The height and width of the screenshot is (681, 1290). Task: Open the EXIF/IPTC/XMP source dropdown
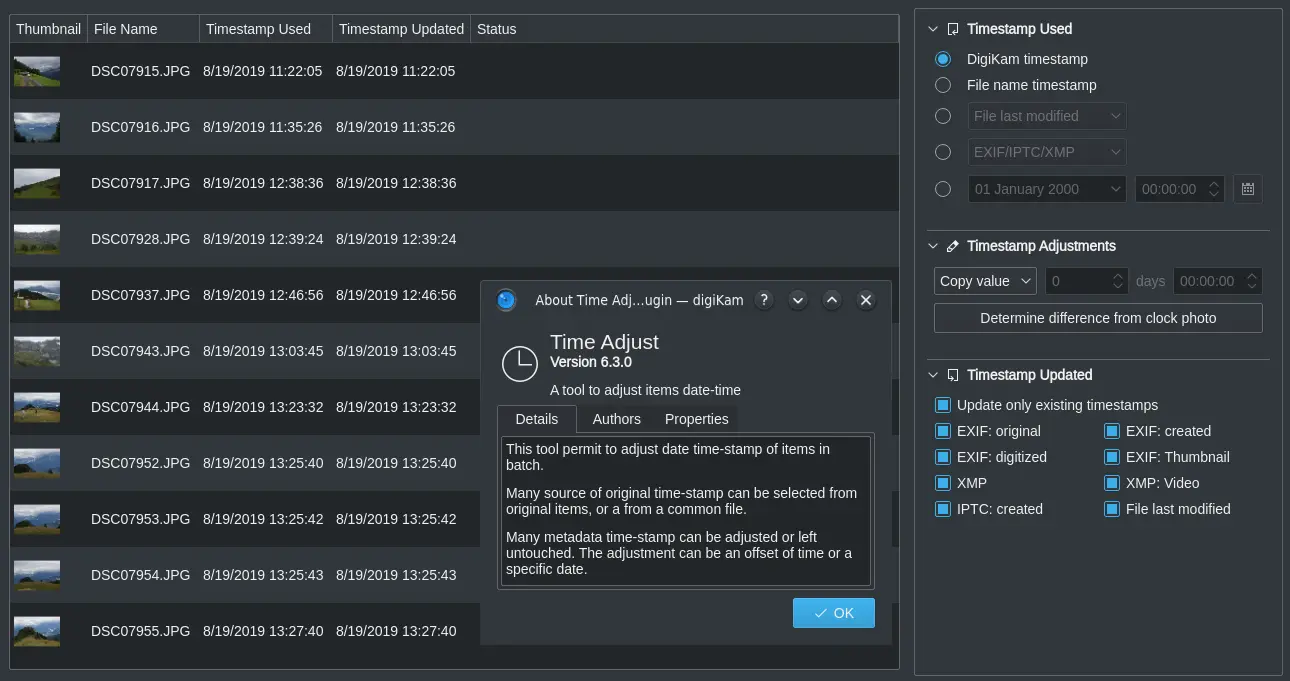(1047, 151)
